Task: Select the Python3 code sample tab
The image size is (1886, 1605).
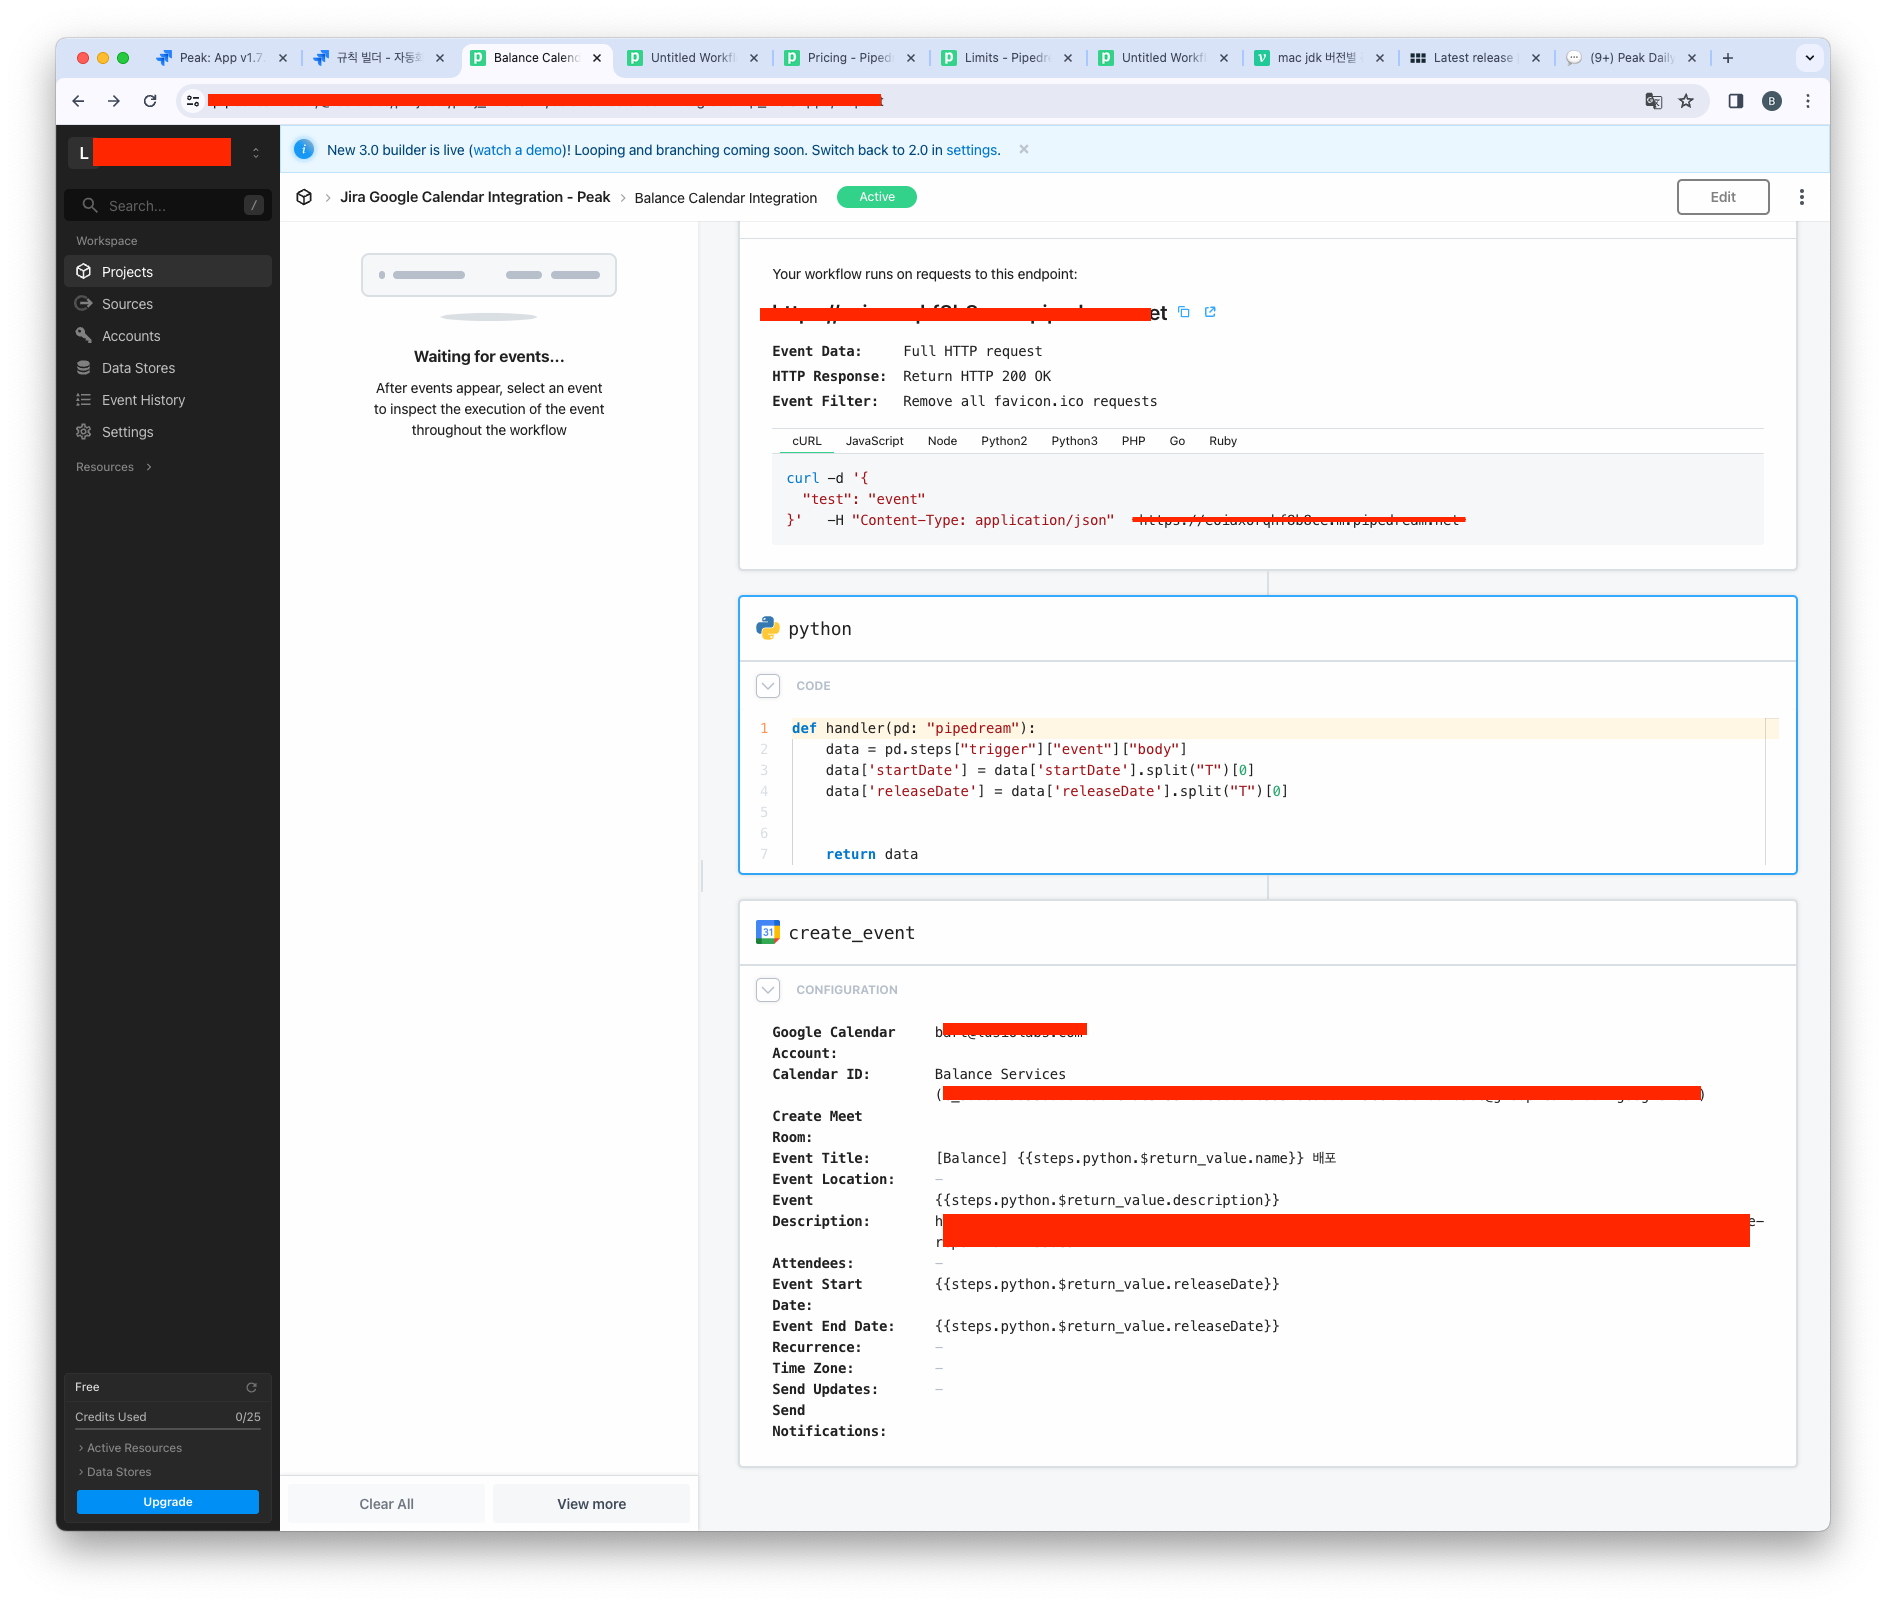Action: (x=1074, y=441)
